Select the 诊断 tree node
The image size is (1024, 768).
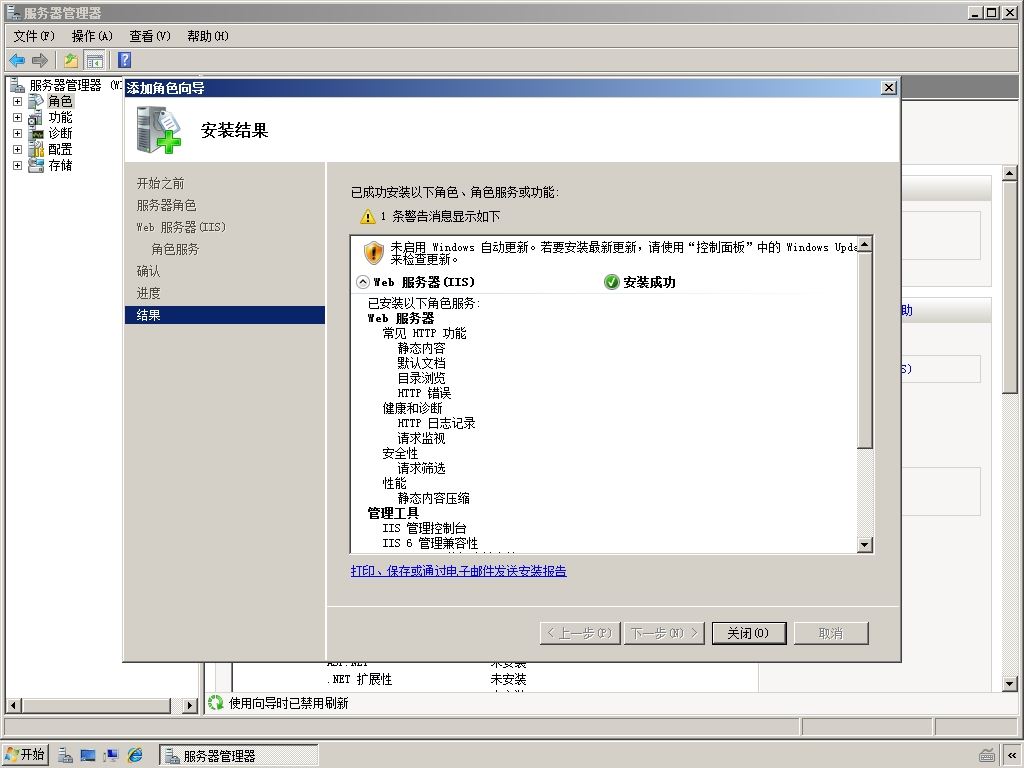point(60,133)
